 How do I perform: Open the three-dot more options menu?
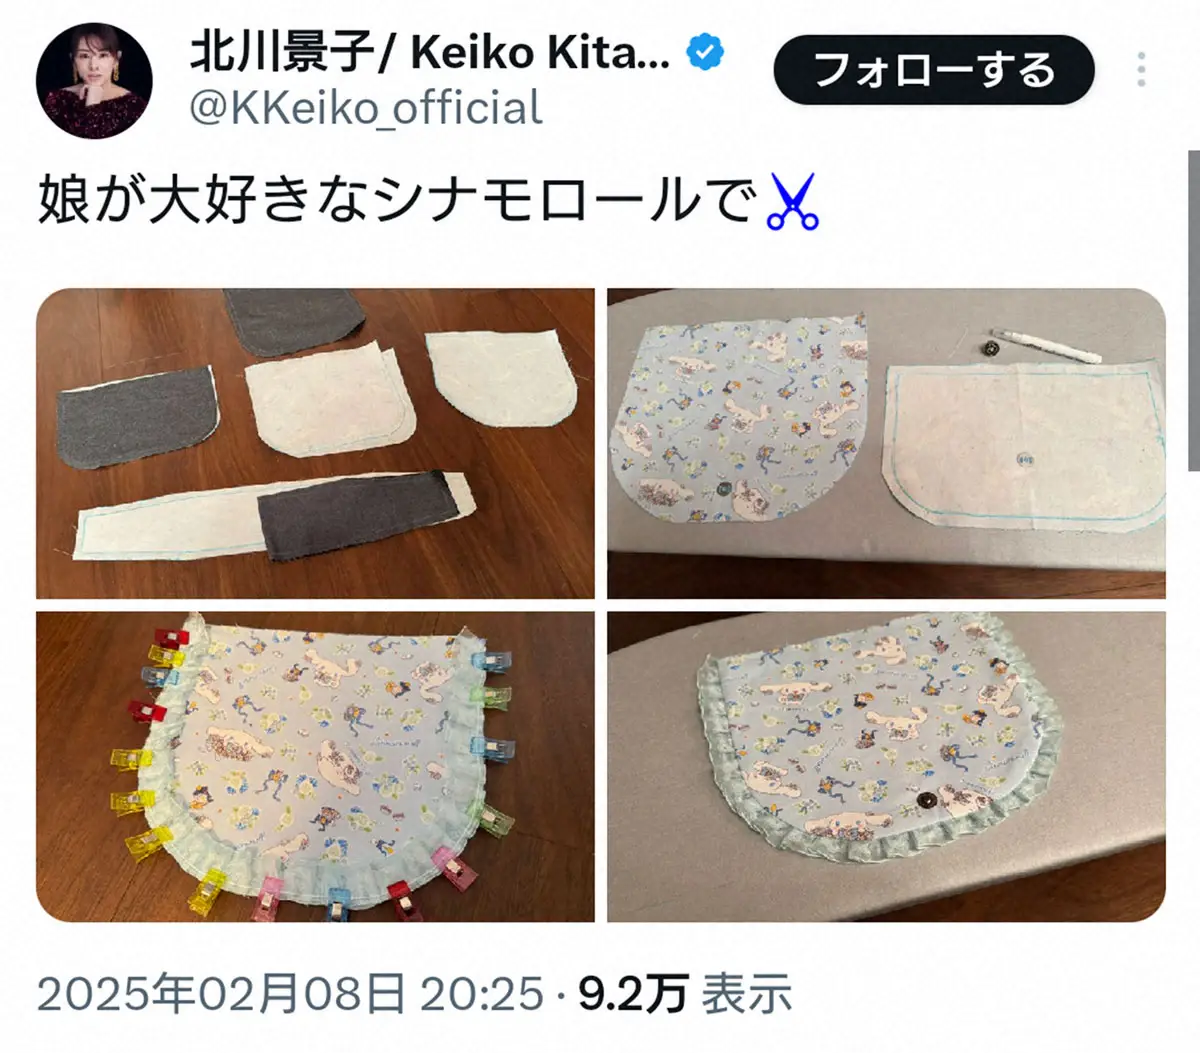[1142, 70]
